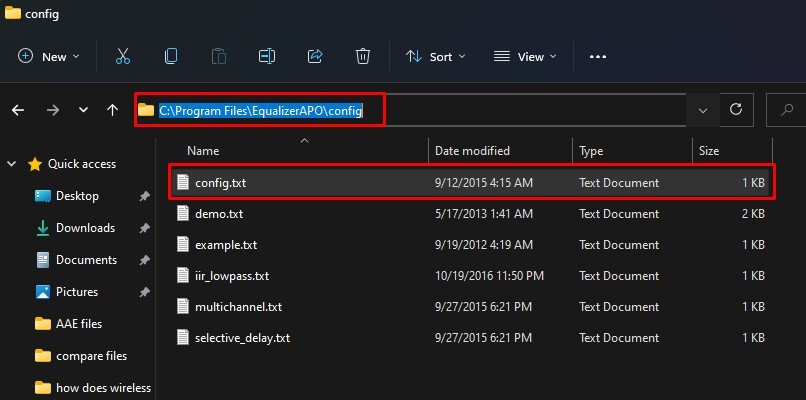Open Quick access in sidebar
Image resolution: width=806 pixels, height=400 pixels.
(72, 164)
